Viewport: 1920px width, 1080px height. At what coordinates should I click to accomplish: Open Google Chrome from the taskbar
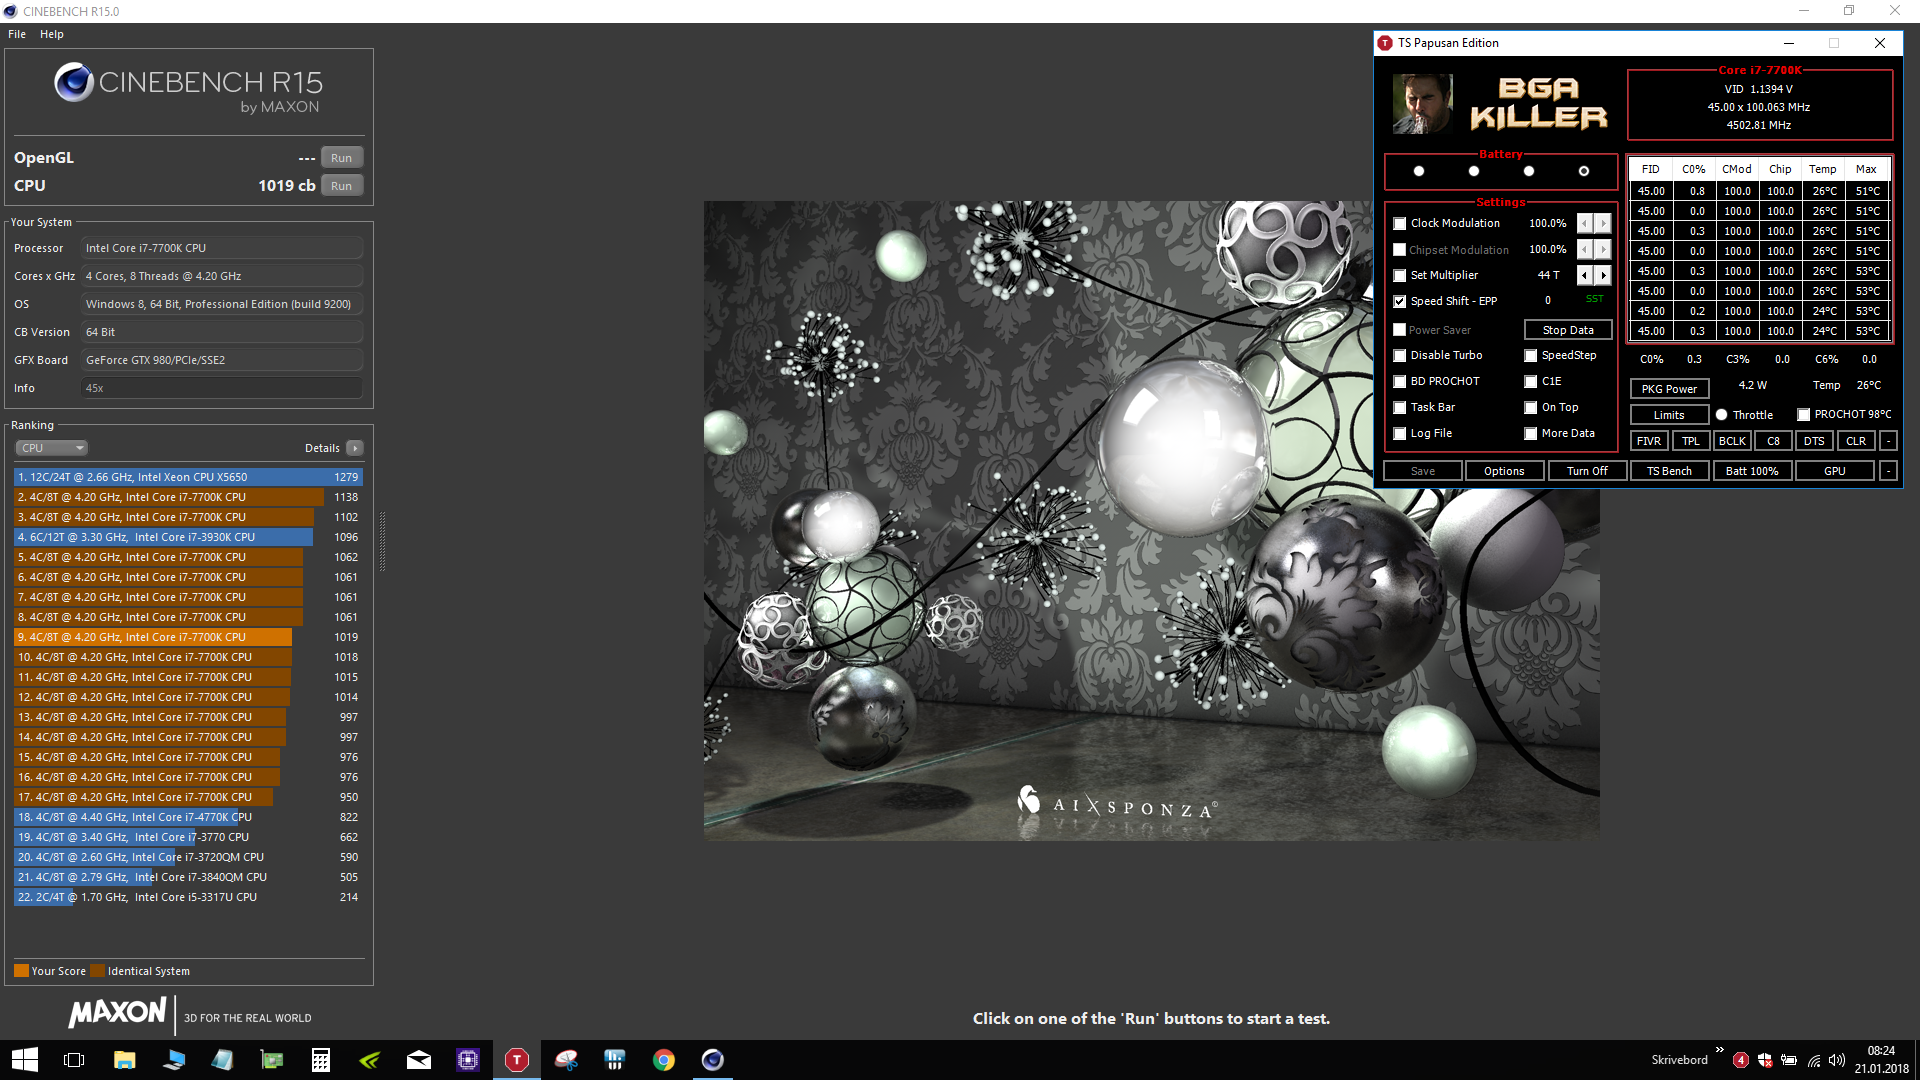point(664,1060)
